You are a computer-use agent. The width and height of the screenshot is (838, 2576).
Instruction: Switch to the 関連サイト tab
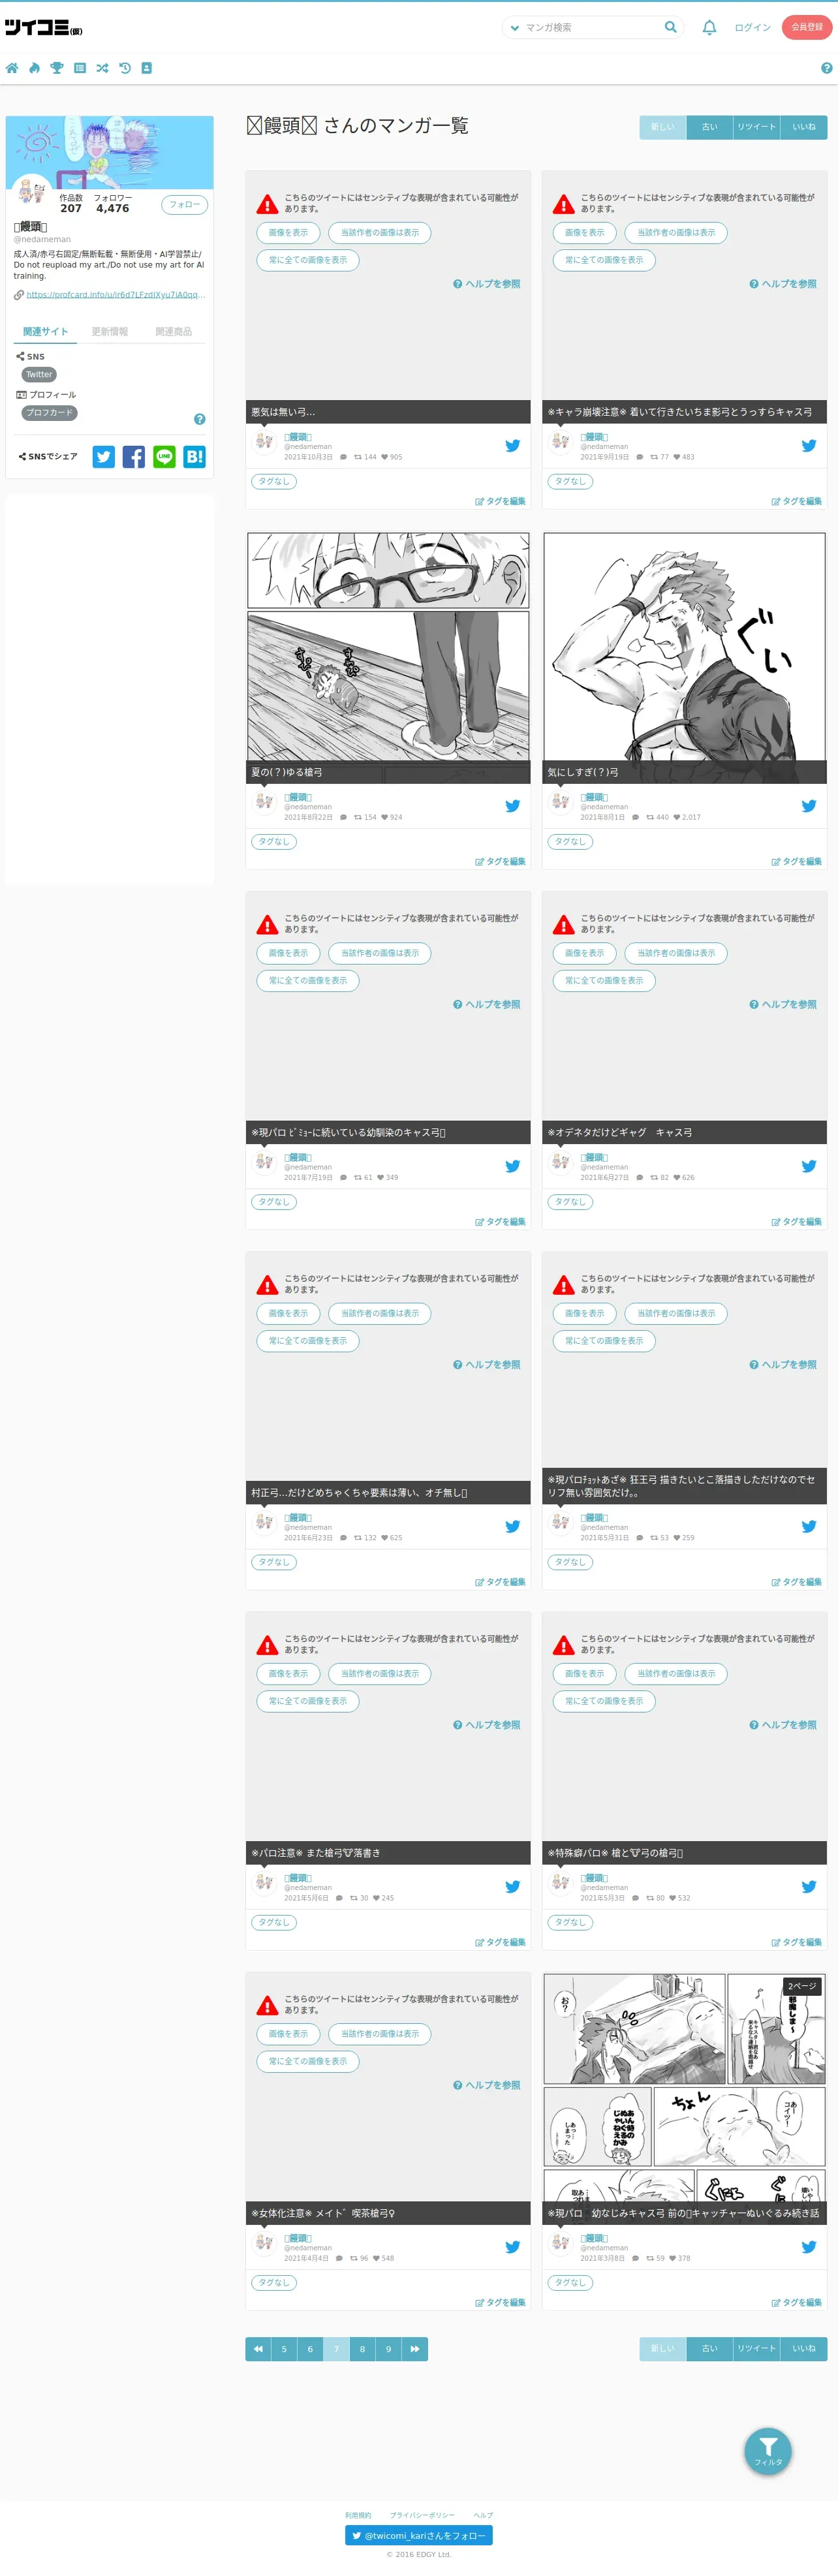(x=46, y=332)
